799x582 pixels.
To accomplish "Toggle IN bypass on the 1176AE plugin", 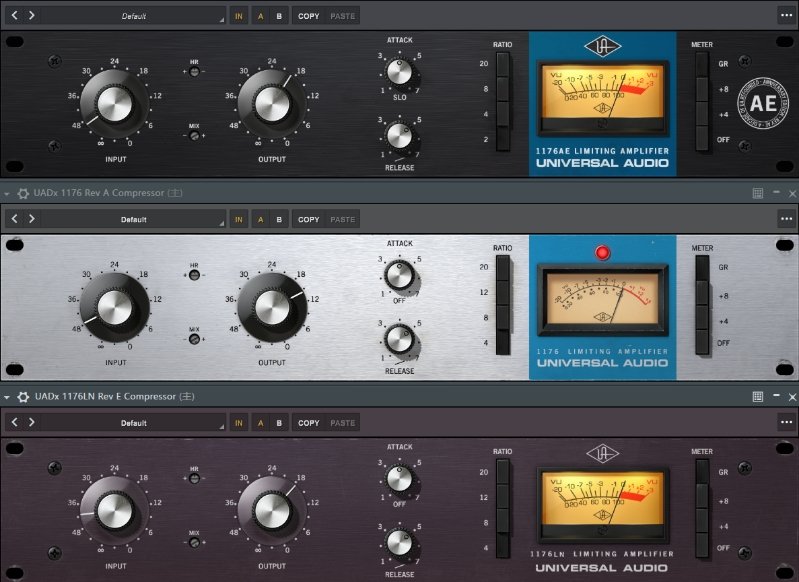I will click(x=238, y=16).
